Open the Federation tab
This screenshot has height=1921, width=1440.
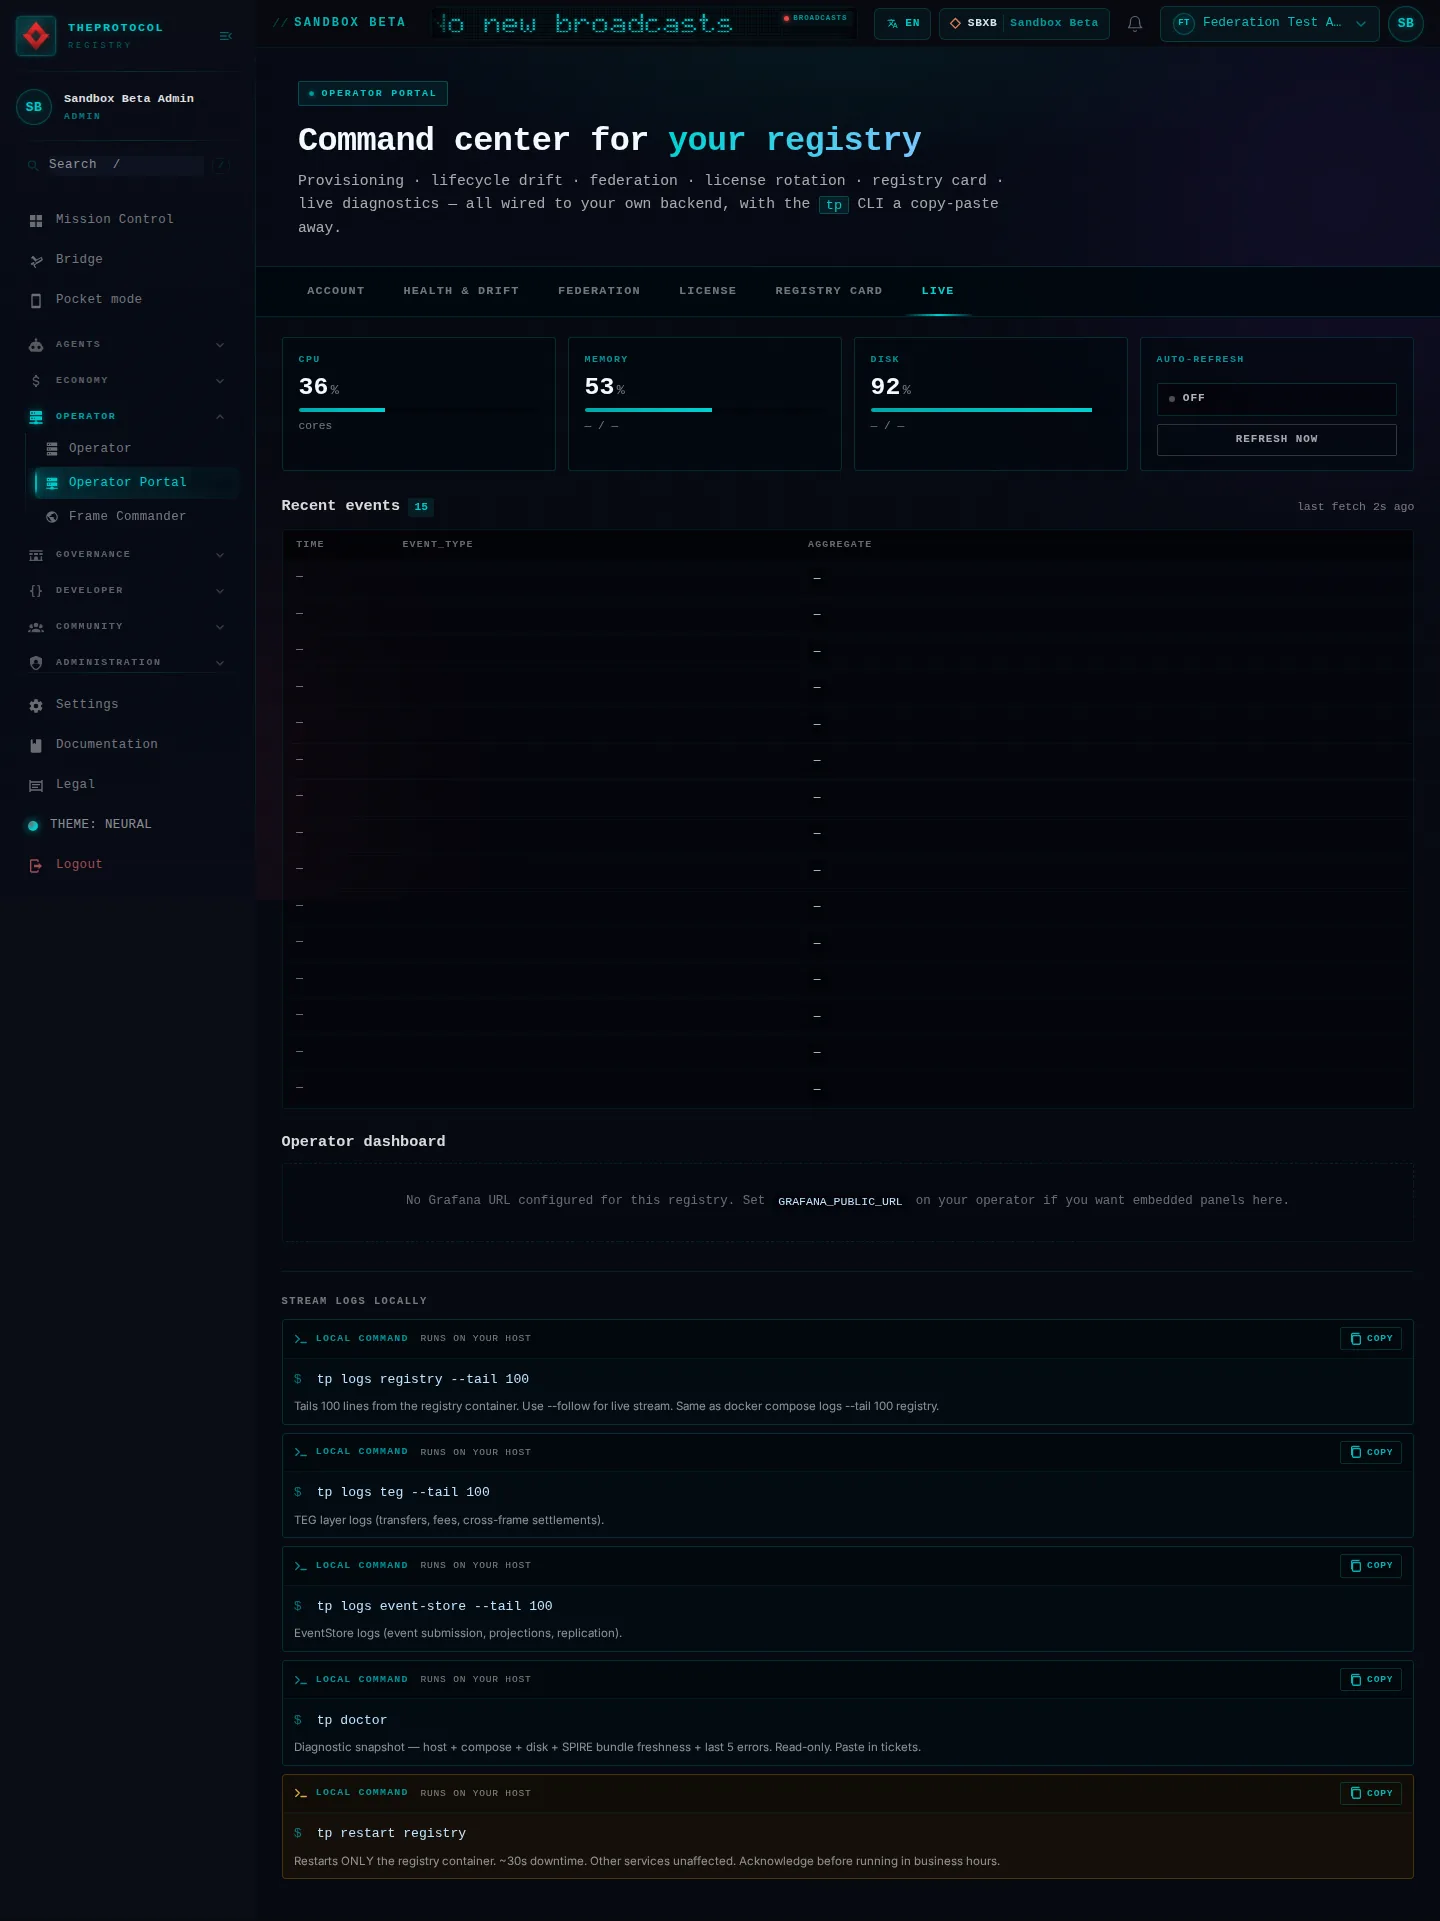[x=599, y=291]
